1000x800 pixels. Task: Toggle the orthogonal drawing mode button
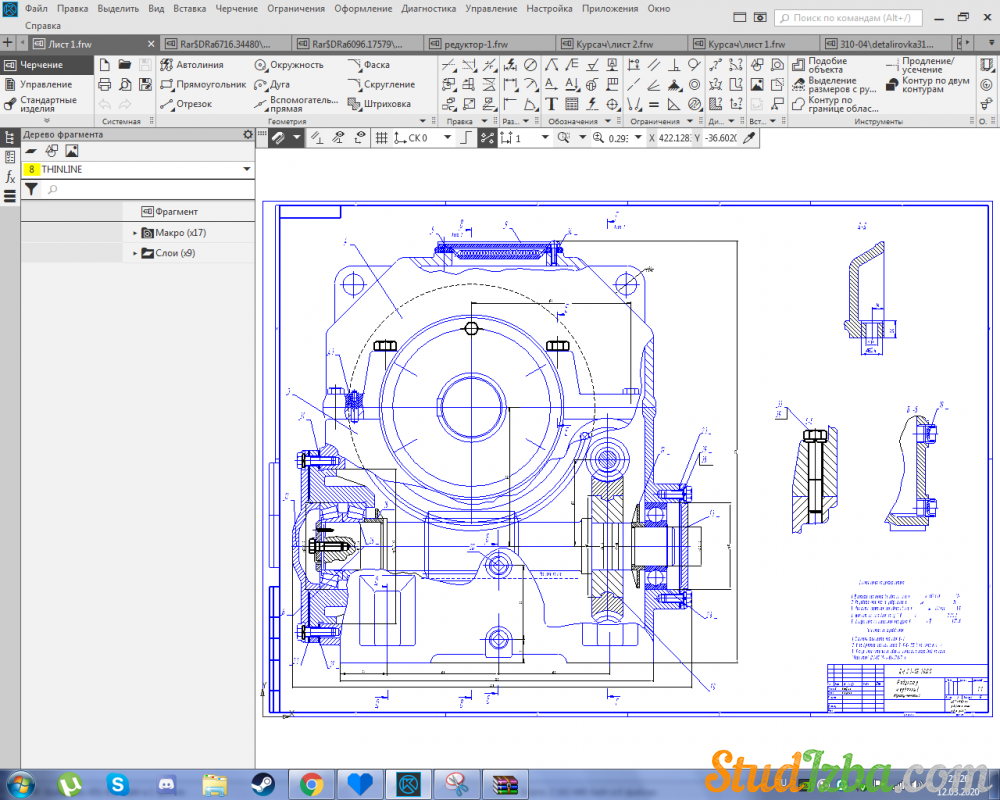click(x=465, y=138)
